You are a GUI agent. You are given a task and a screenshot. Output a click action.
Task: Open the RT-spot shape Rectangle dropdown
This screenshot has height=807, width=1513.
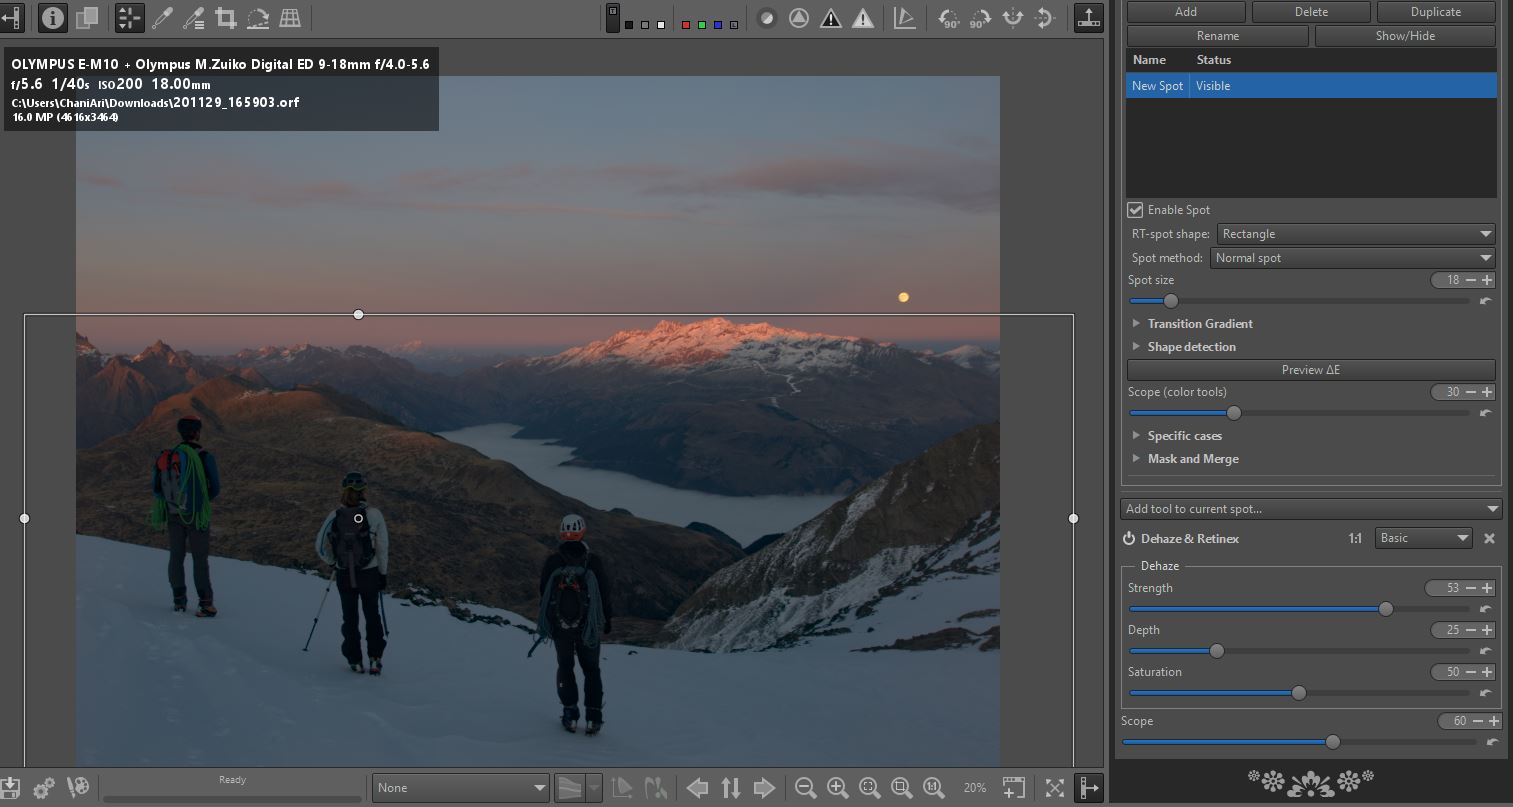pos(1355,234)
